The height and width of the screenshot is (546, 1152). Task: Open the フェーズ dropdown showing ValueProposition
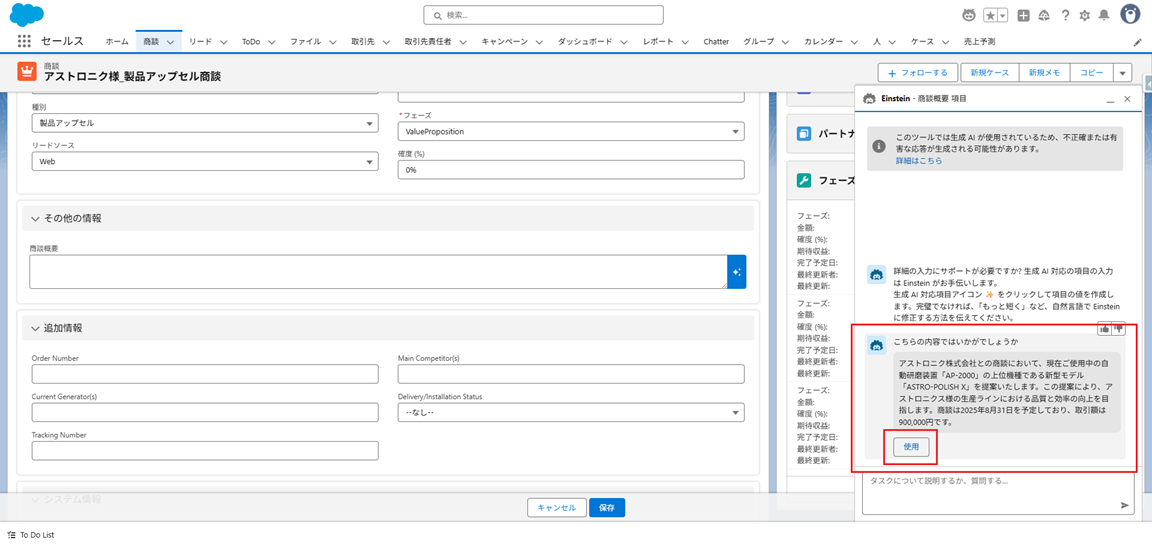pos(571,131)
